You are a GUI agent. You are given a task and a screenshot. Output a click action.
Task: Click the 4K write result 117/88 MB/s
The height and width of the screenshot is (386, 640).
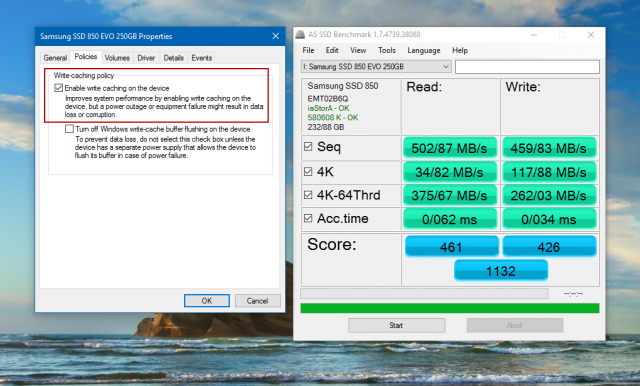click(549, 172)
